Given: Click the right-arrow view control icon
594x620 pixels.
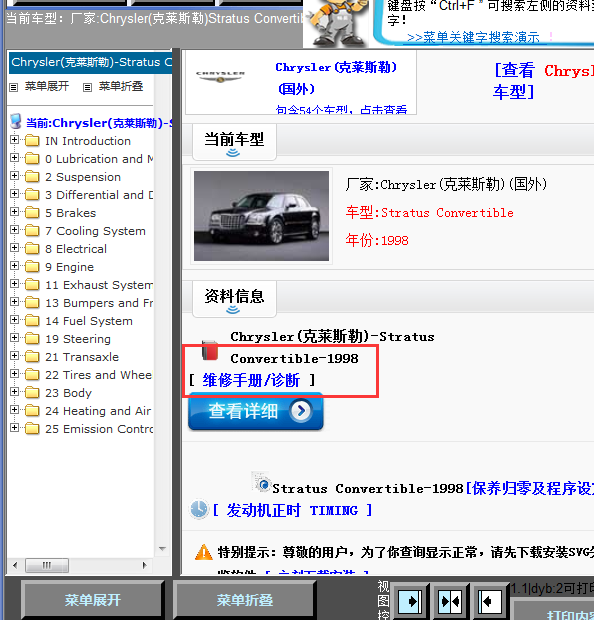Looking at the screenshot, I should click(x=410, y=601).
